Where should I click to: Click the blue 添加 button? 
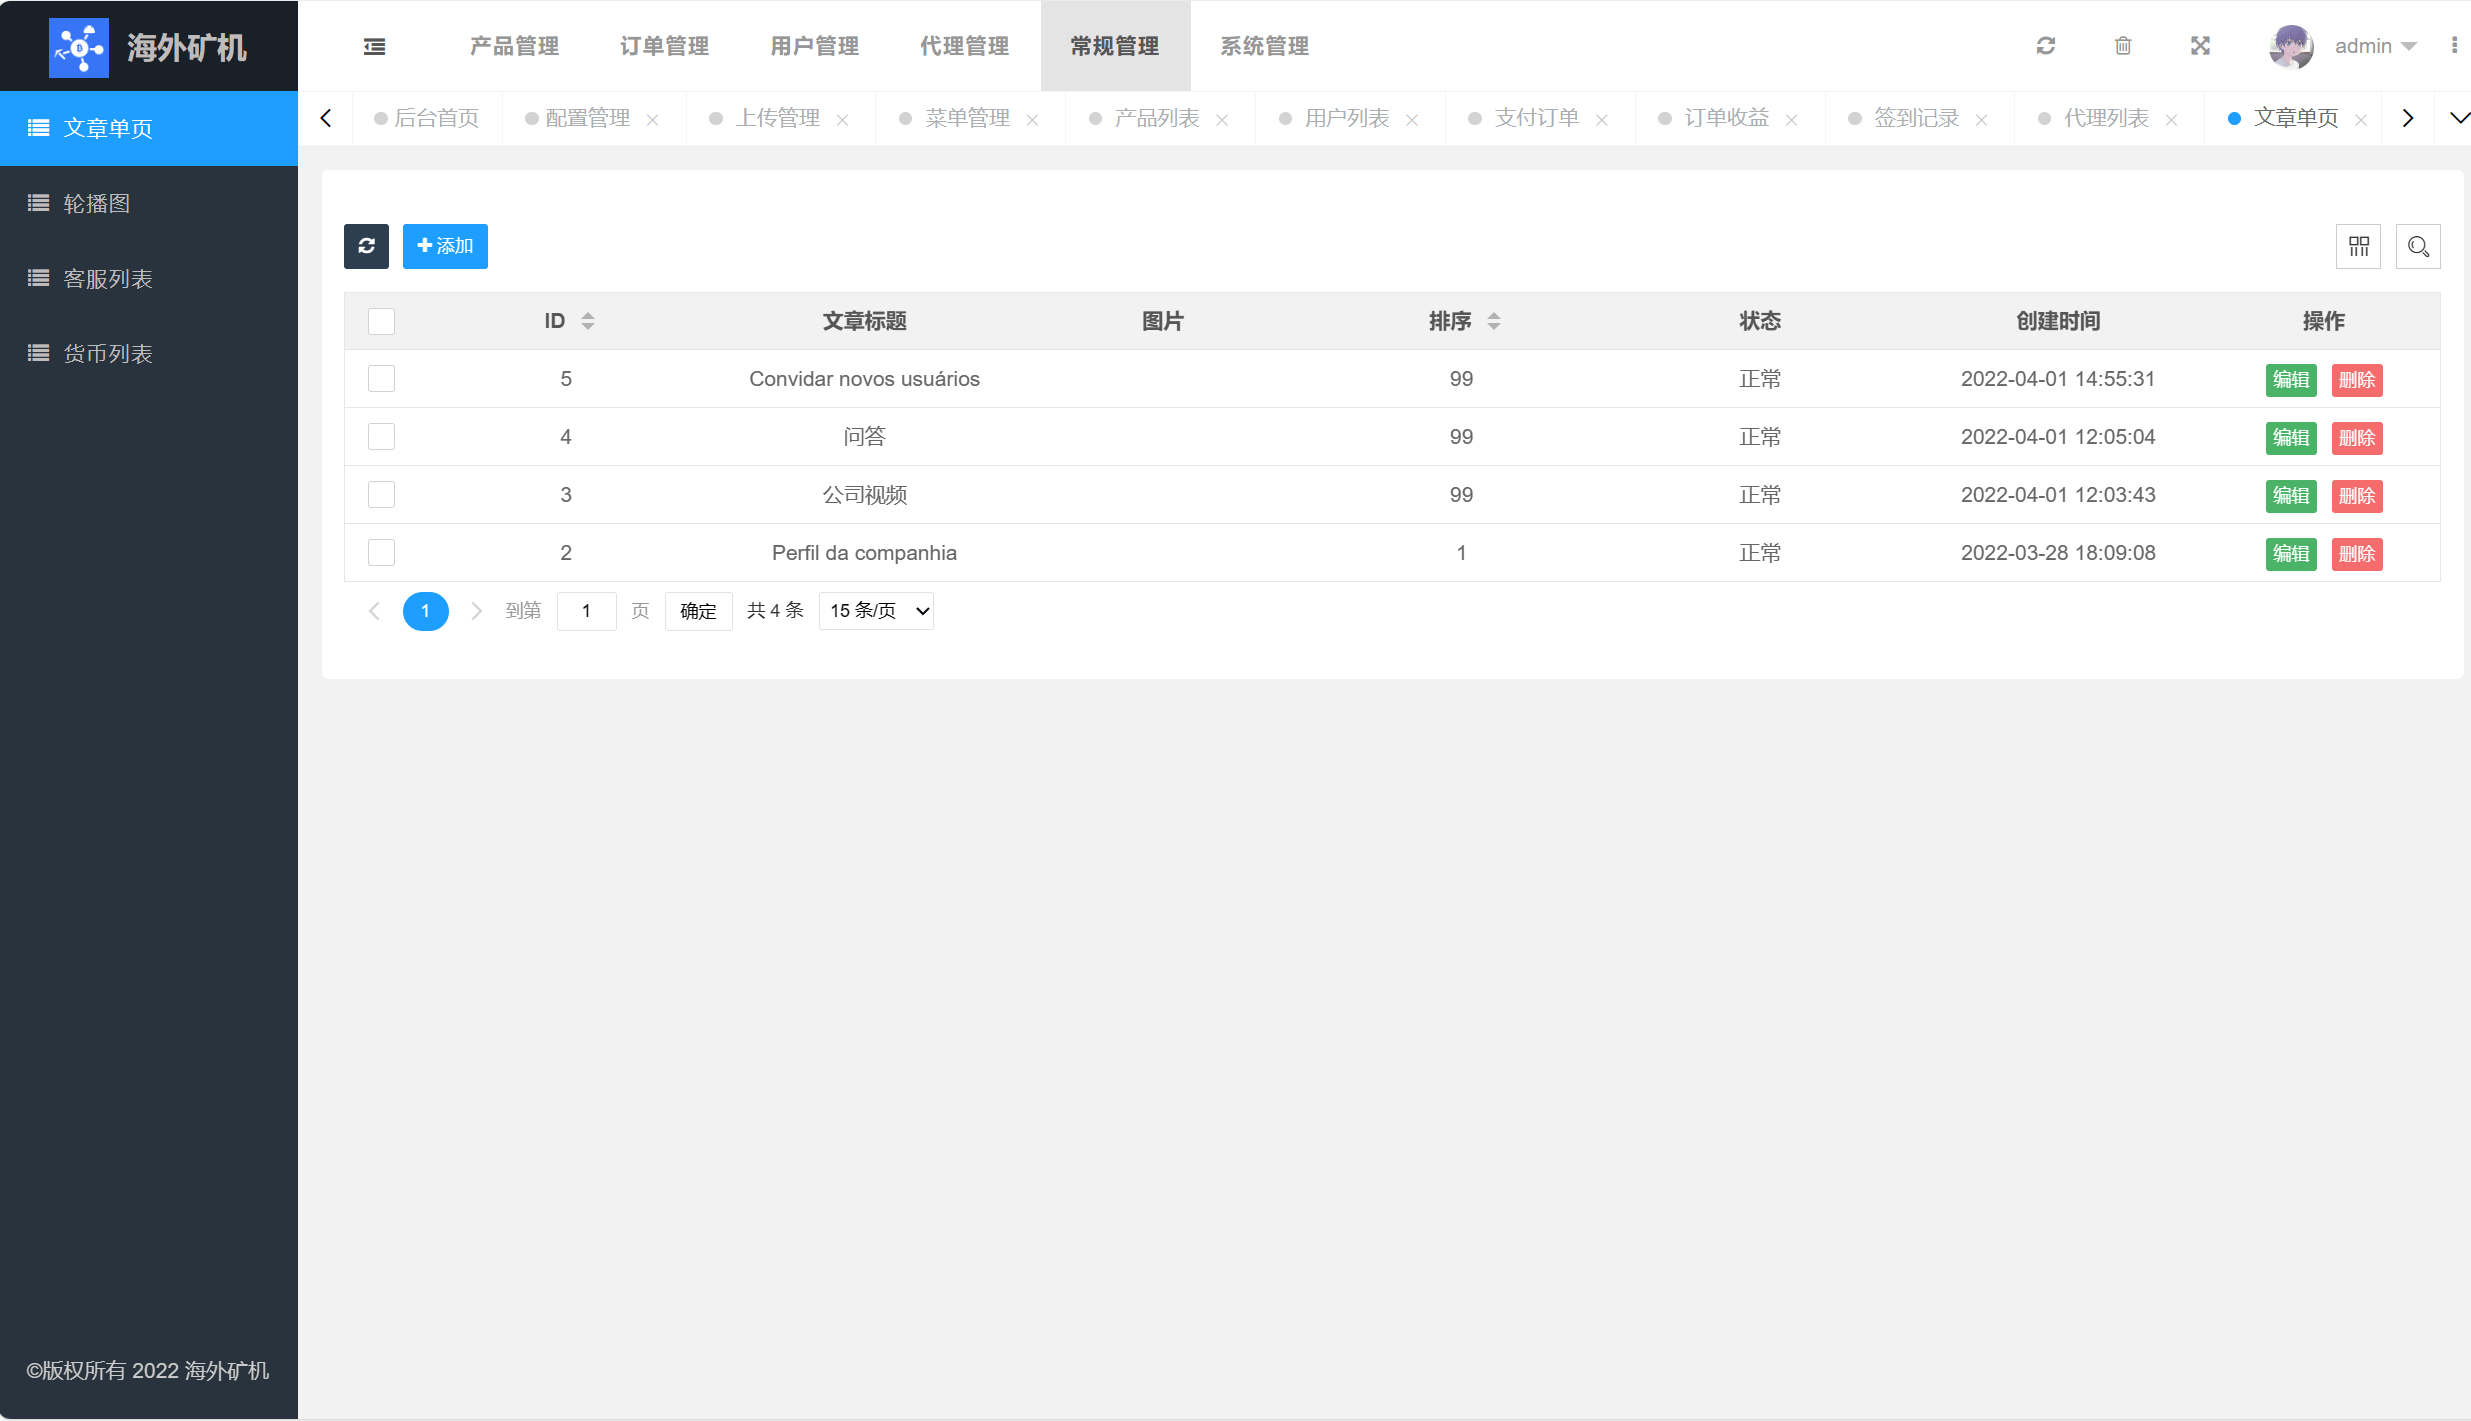[445, 246]
